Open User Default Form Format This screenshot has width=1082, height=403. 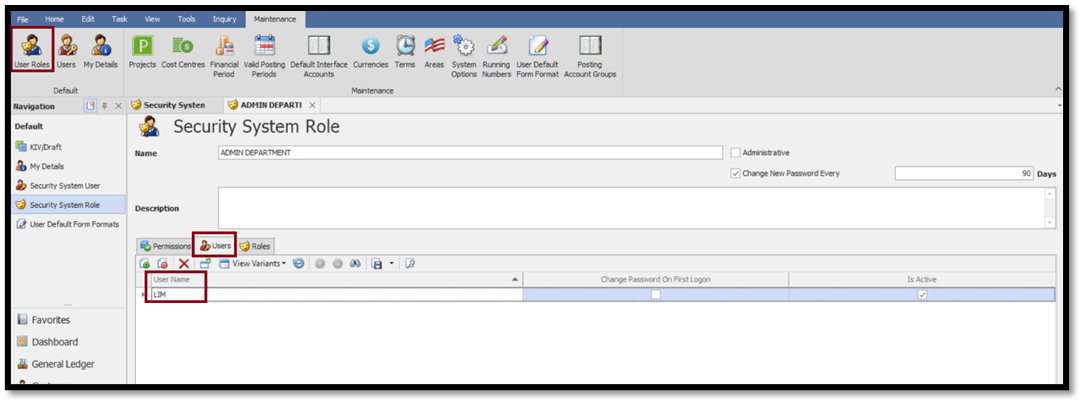(538, 55)
